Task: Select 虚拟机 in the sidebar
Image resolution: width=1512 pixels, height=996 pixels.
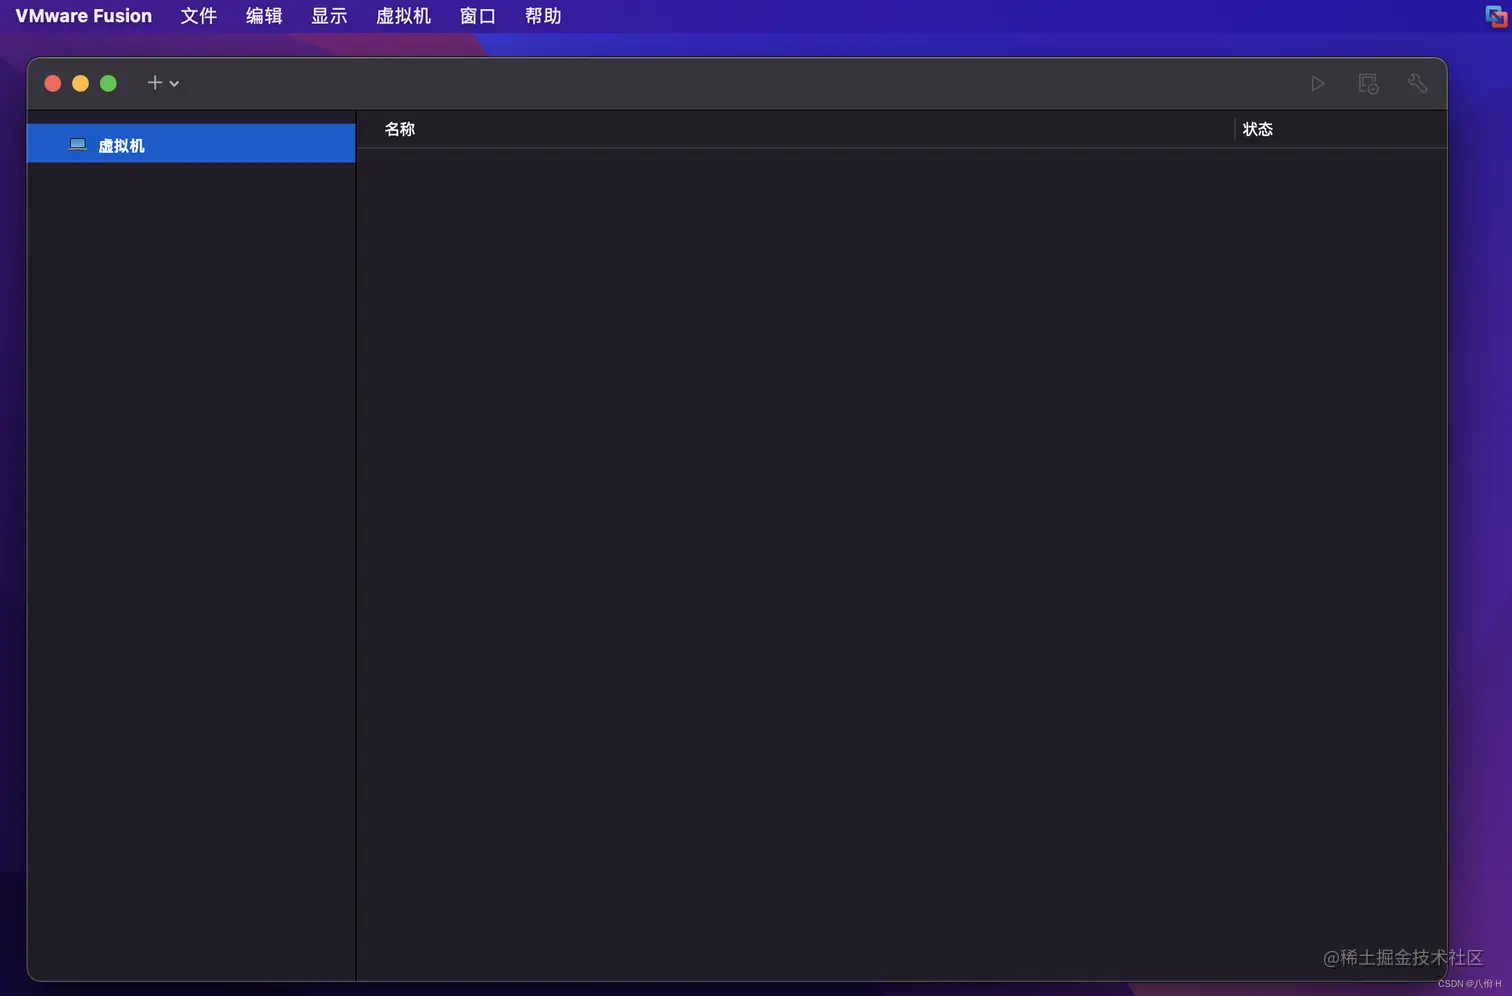Action: click(x=191, y=144)
